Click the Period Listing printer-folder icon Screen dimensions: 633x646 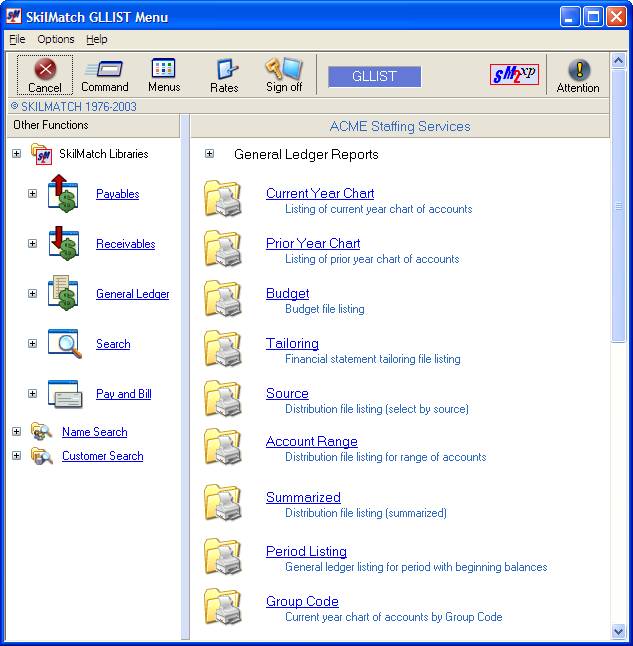(223, 557)
